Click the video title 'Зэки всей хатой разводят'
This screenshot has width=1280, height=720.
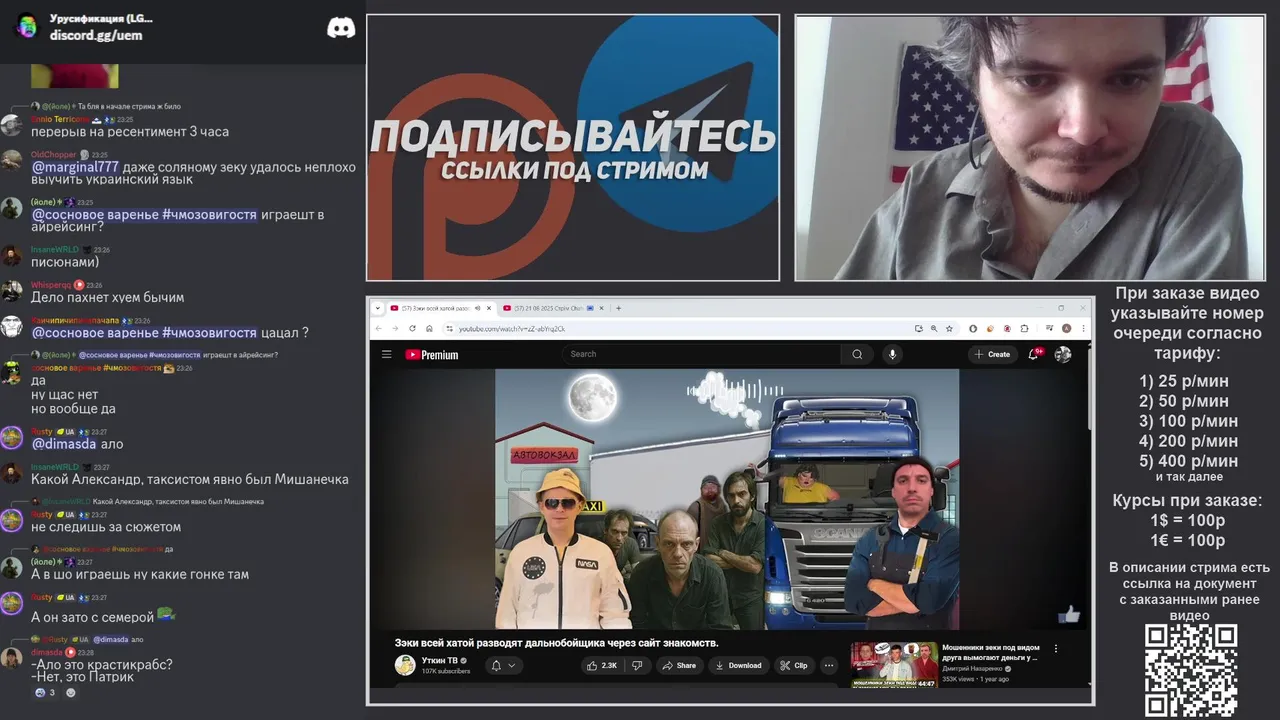556,642
